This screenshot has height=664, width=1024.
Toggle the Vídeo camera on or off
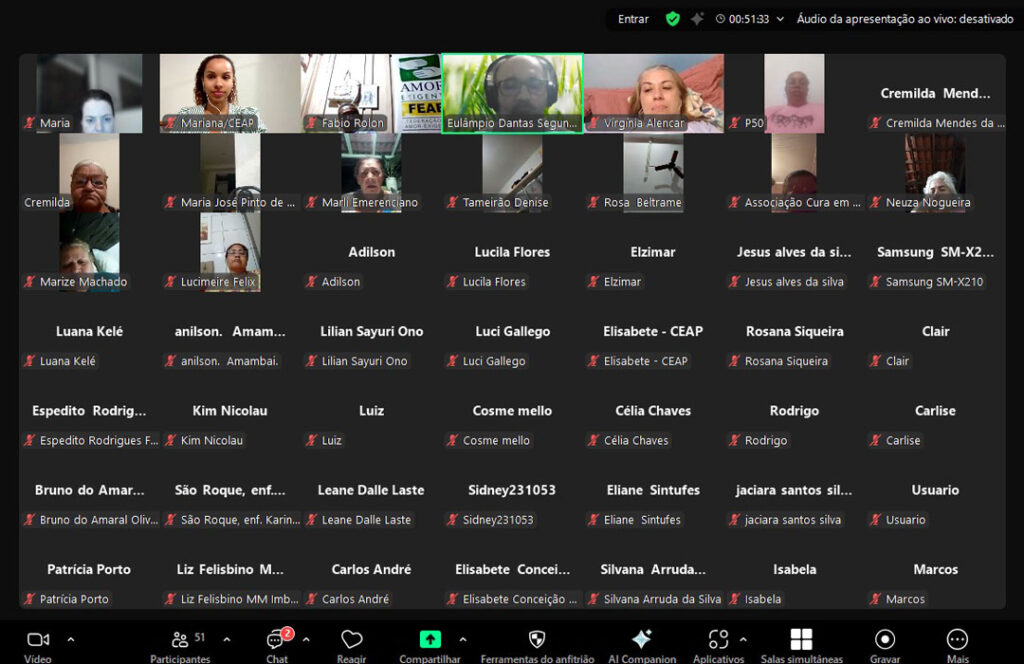[38, 641]
